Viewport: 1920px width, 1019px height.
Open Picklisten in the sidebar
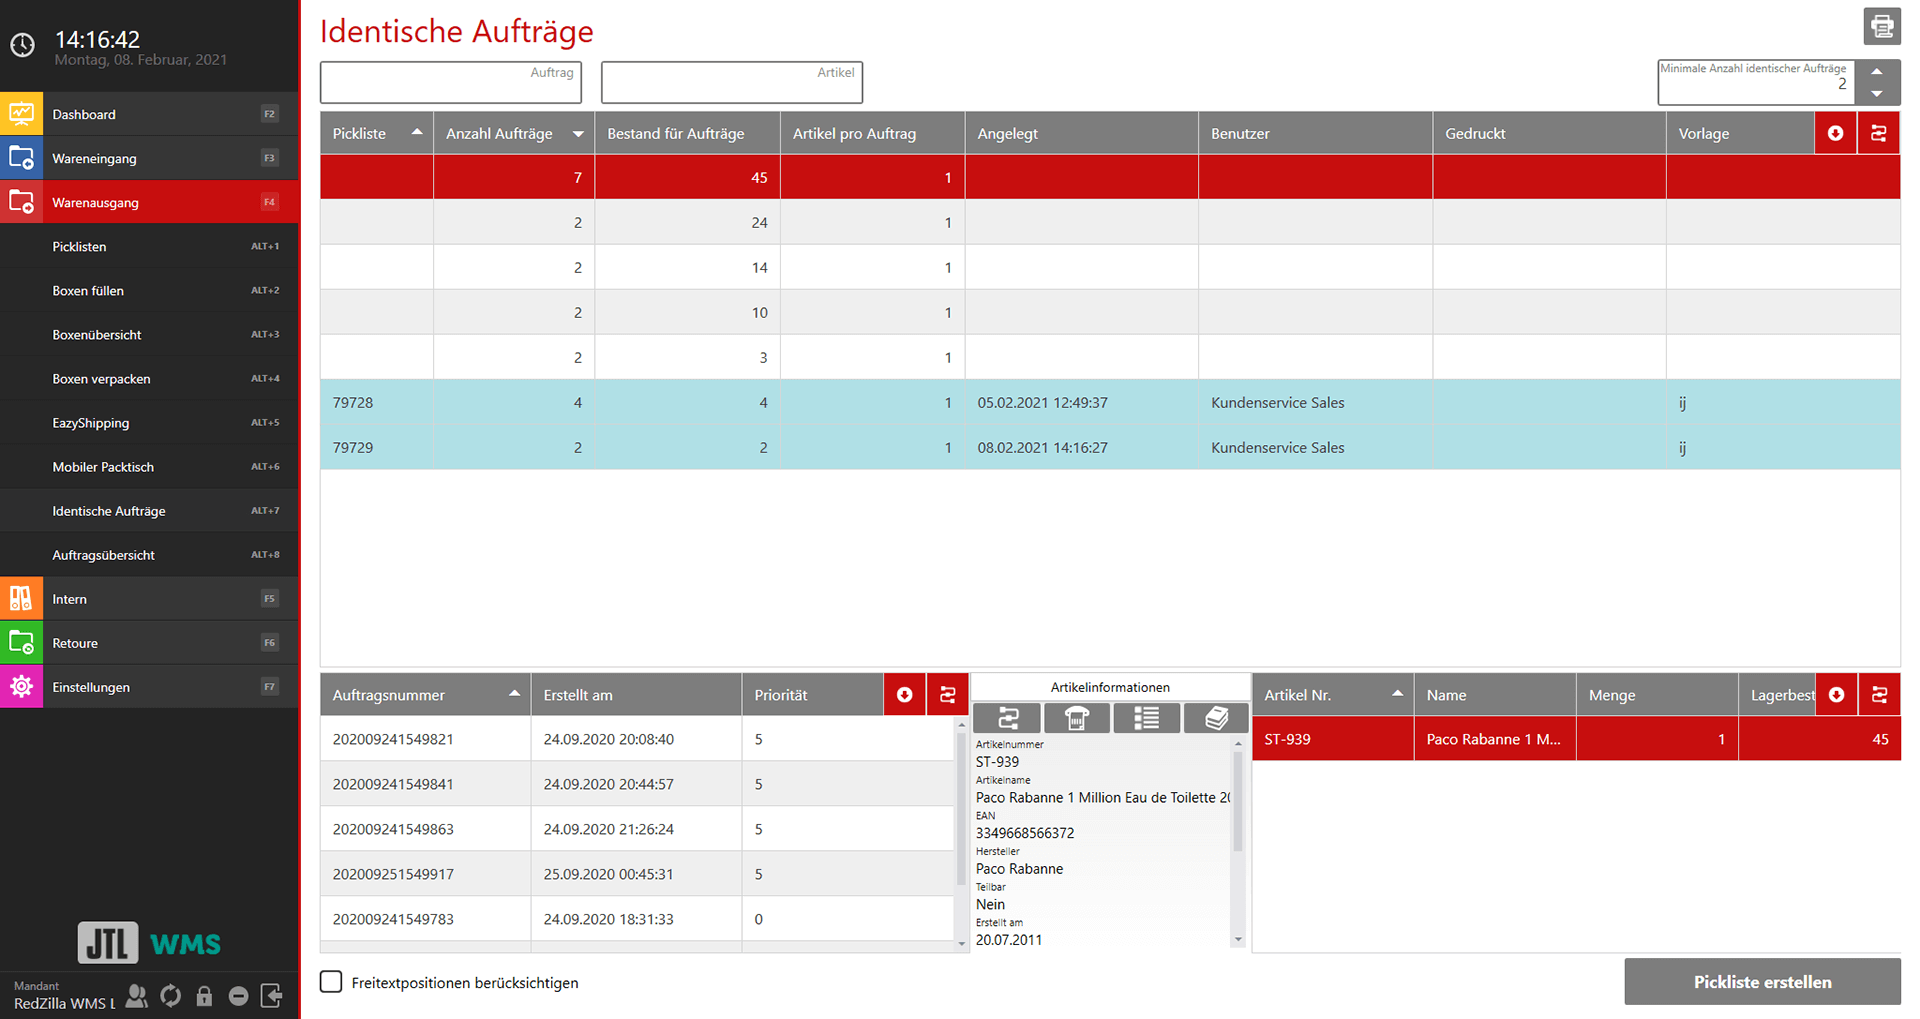[x=80, y=247]
